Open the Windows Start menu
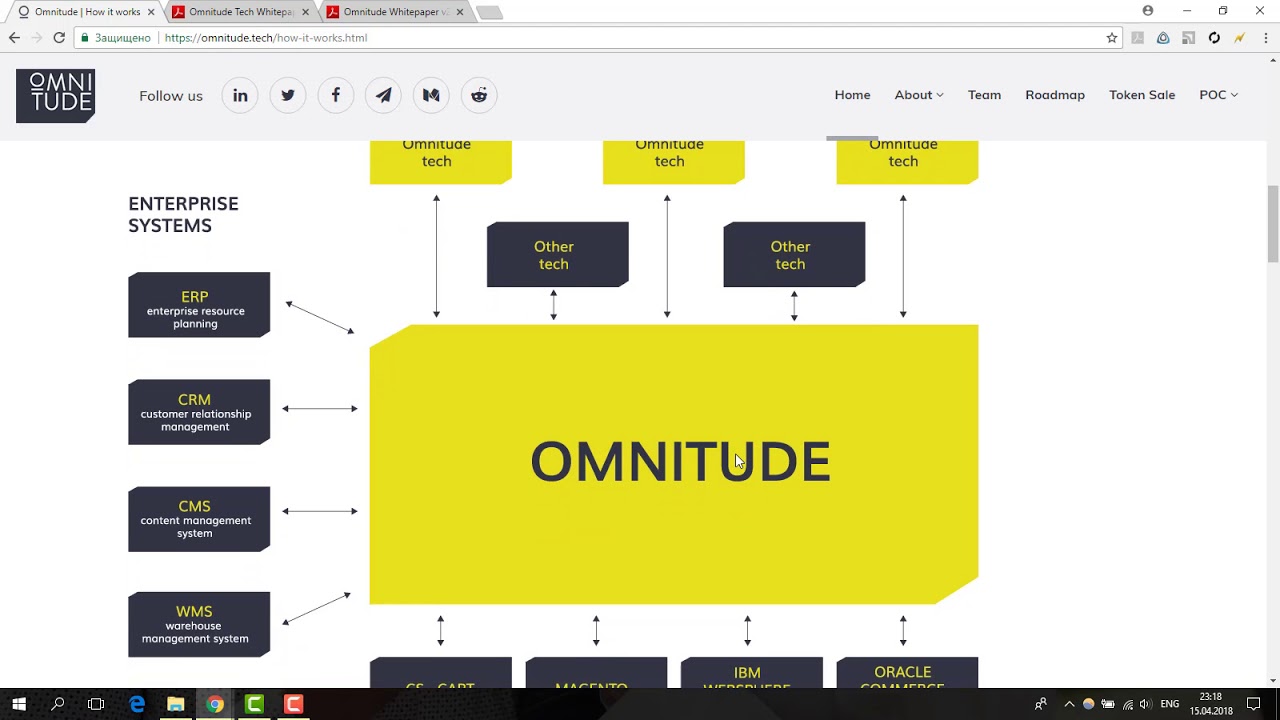This screenshot has height=720, width=1280. point(19,704)
